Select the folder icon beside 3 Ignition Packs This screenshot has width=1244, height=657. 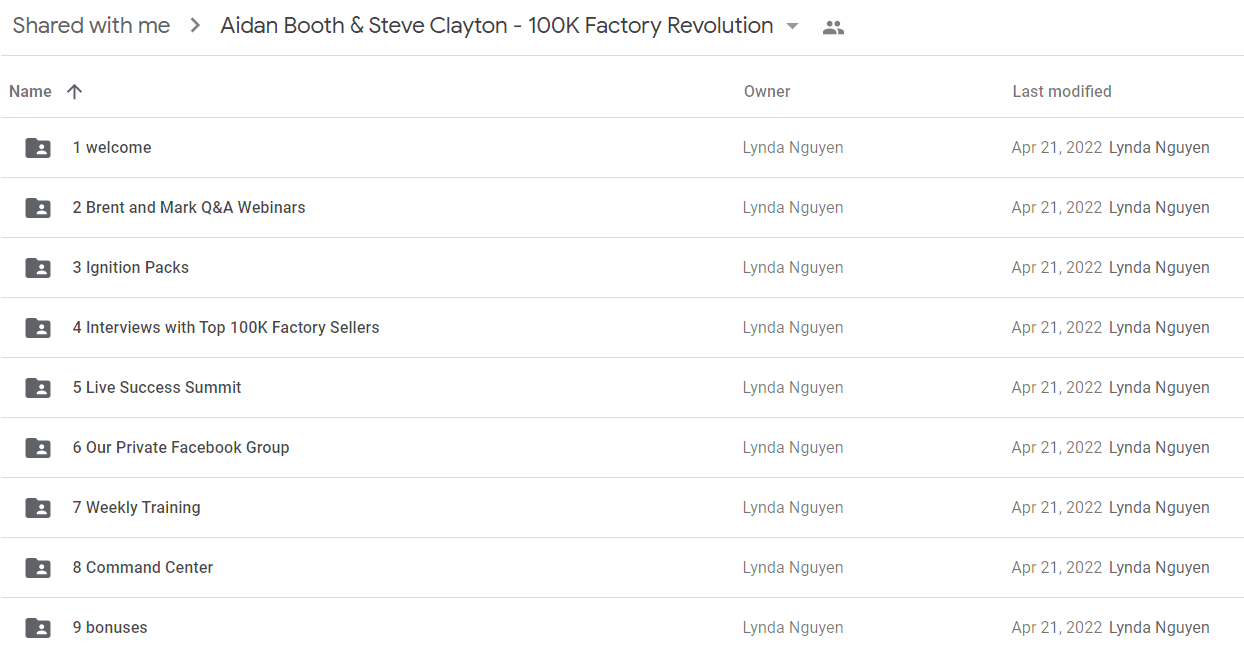[38, 268]
